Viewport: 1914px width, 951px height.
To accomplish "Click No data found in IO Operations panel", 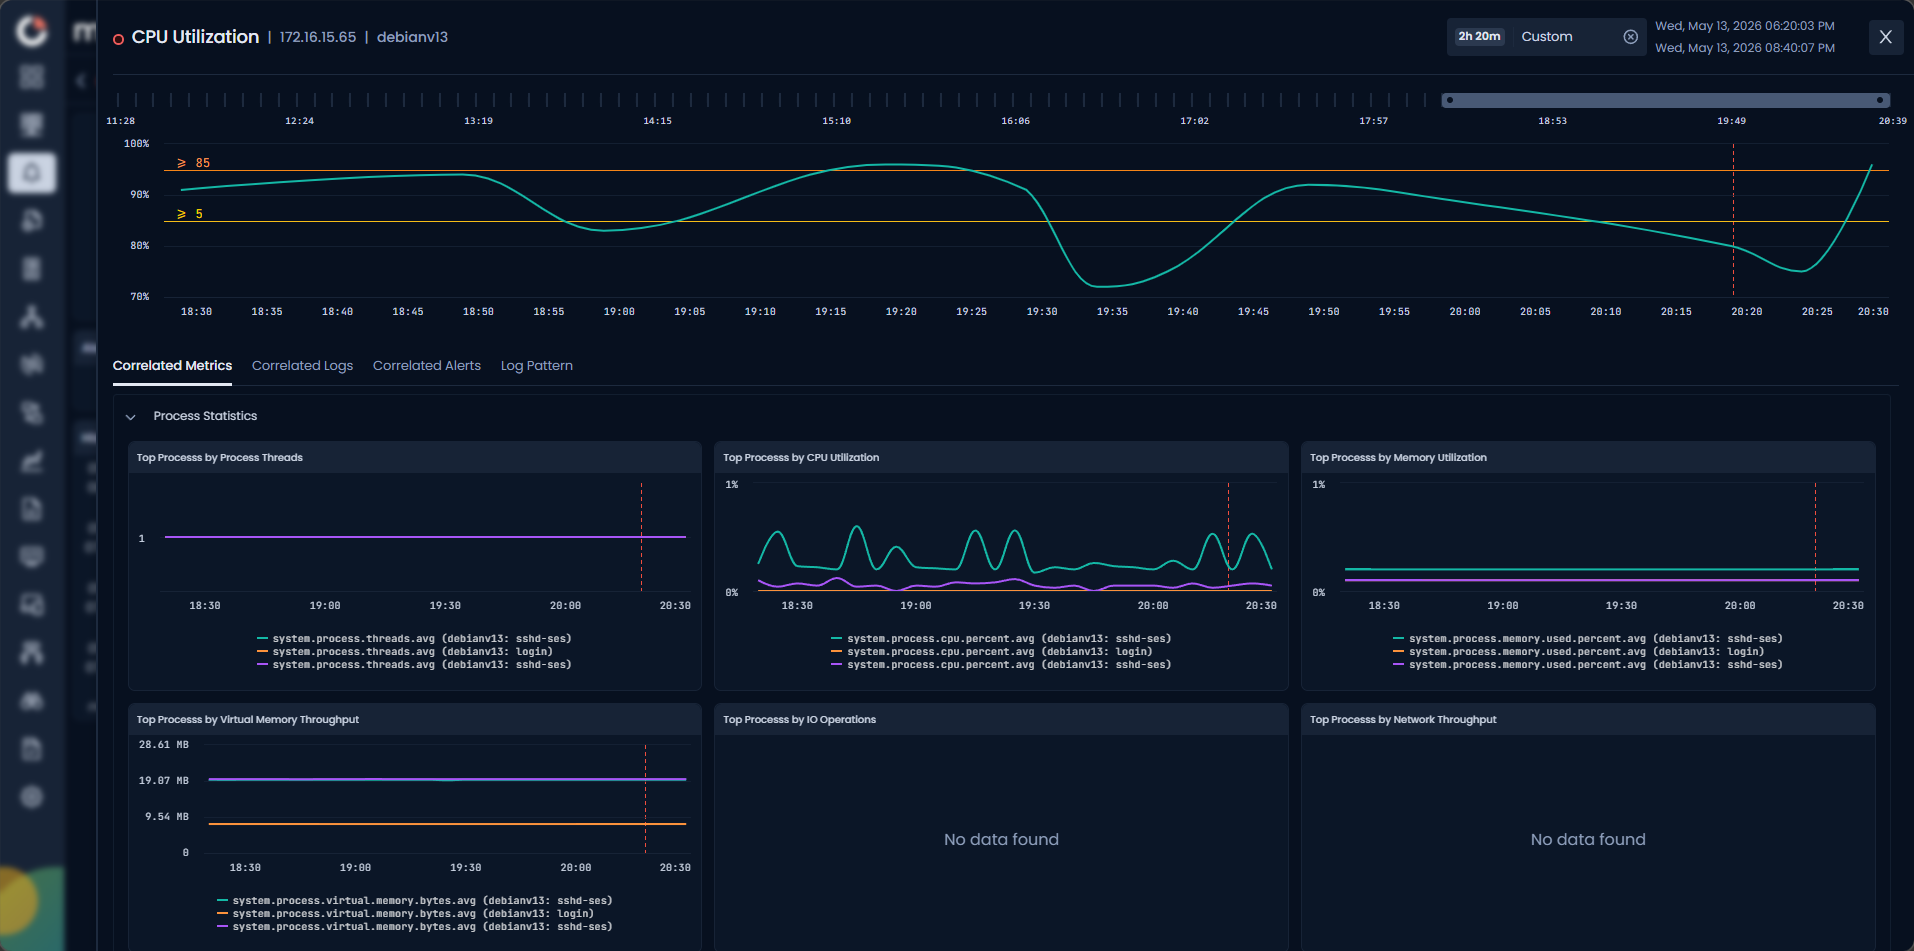I will (1001, 840).
